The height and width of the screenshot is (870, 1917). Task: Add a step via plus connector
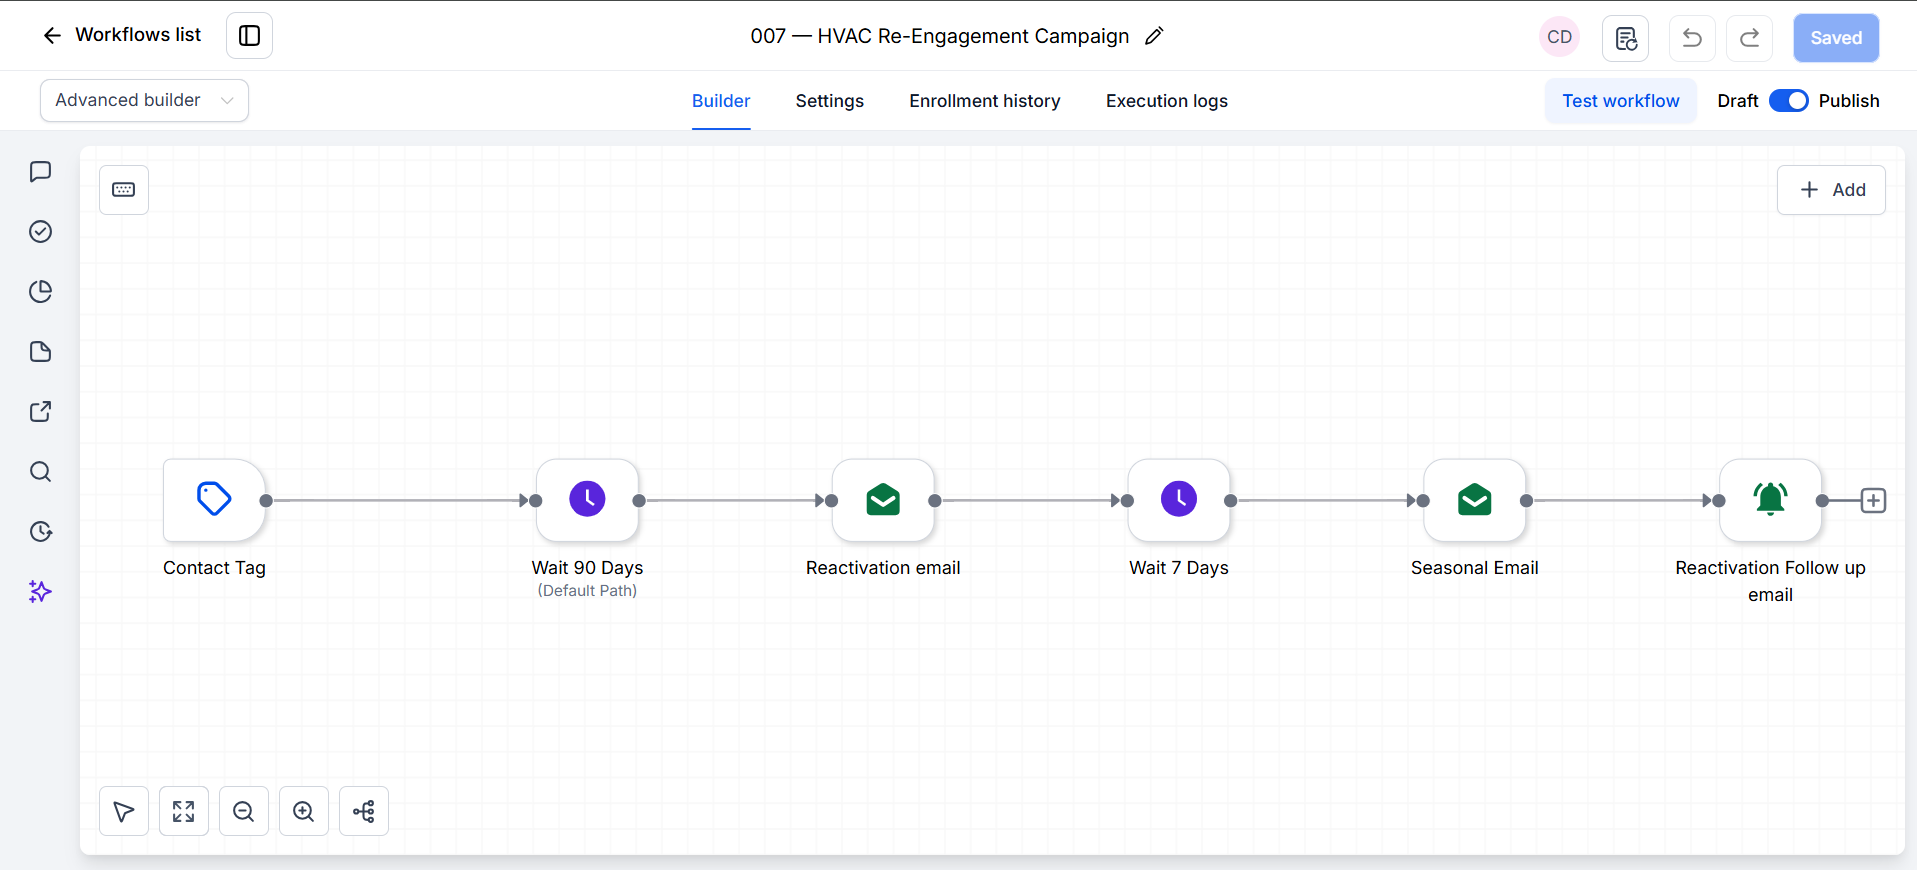(1873, 501)
